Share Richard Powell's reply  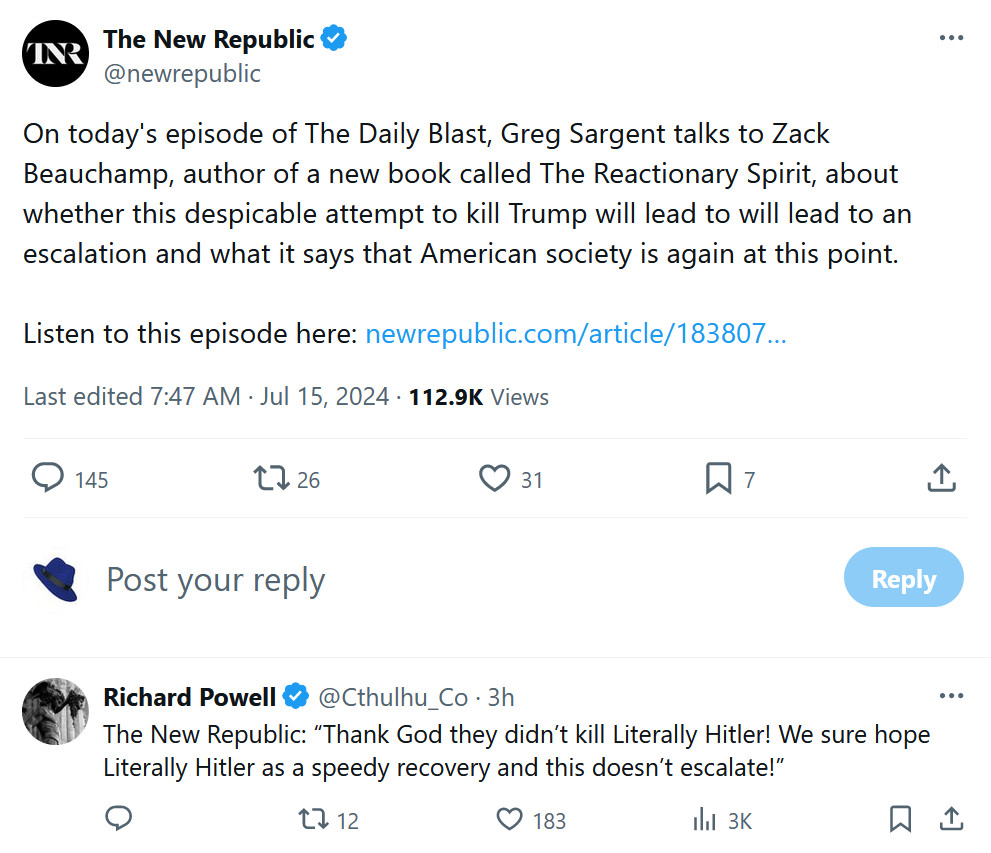[951, 820]
